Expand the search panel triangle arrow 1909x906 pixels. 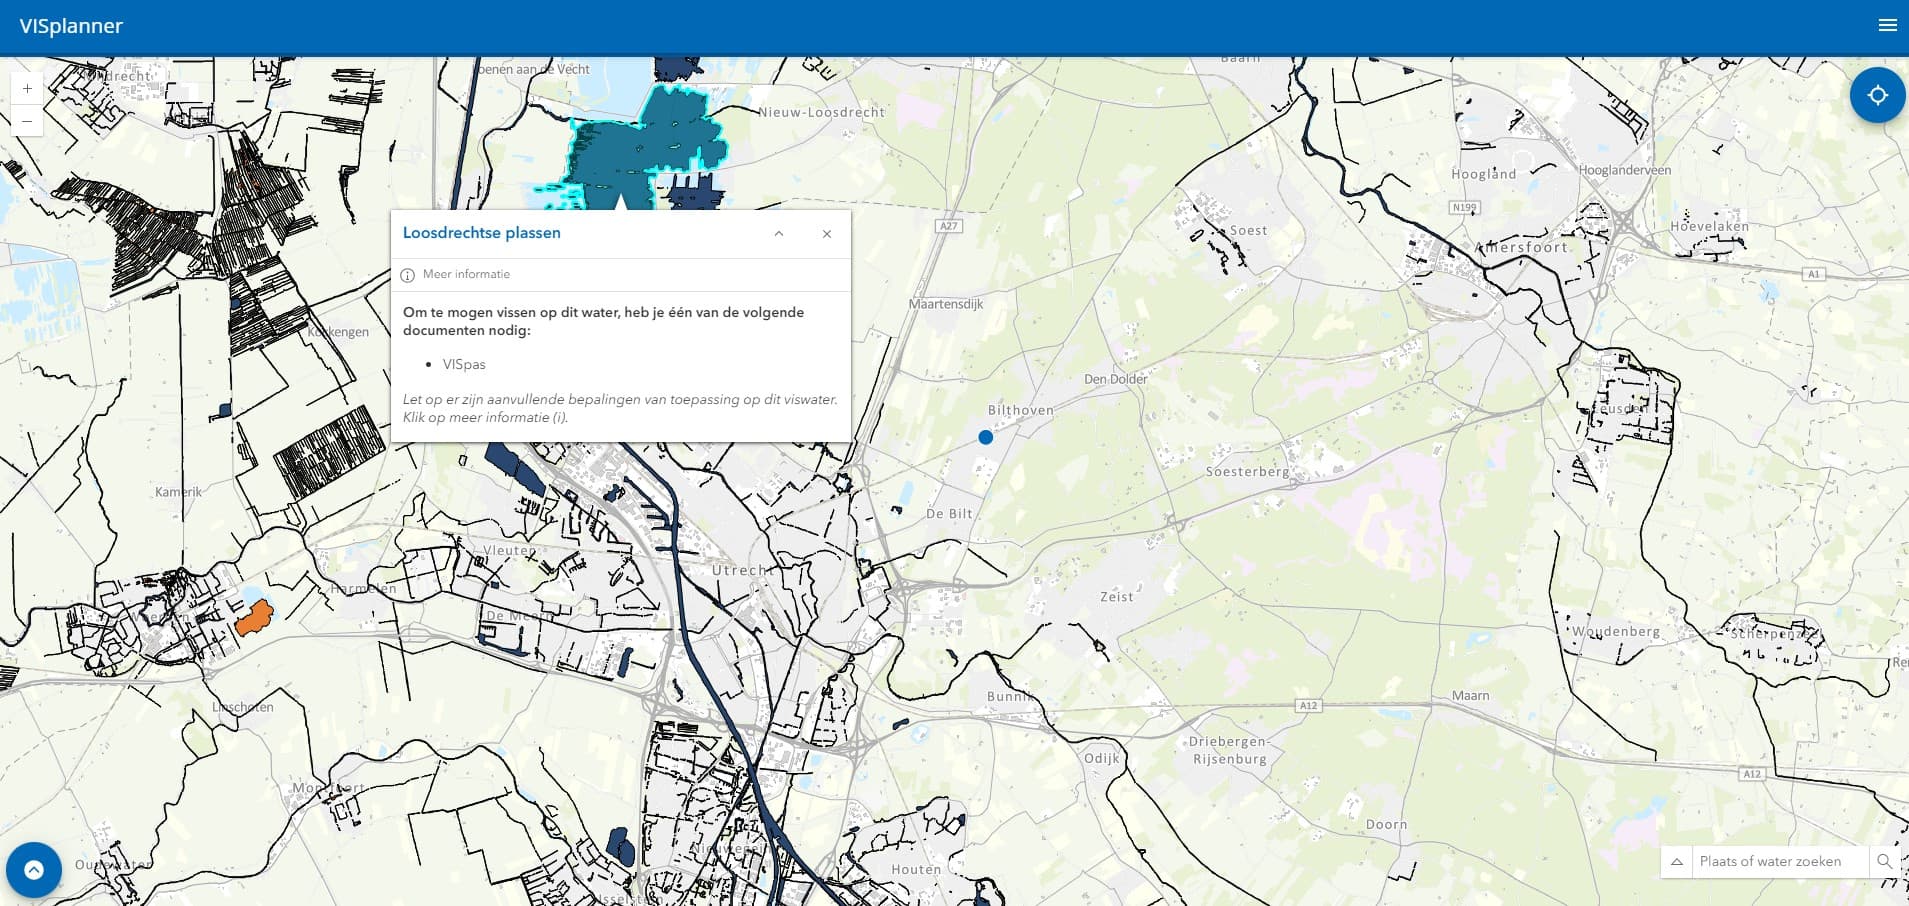pos(1677,861)
